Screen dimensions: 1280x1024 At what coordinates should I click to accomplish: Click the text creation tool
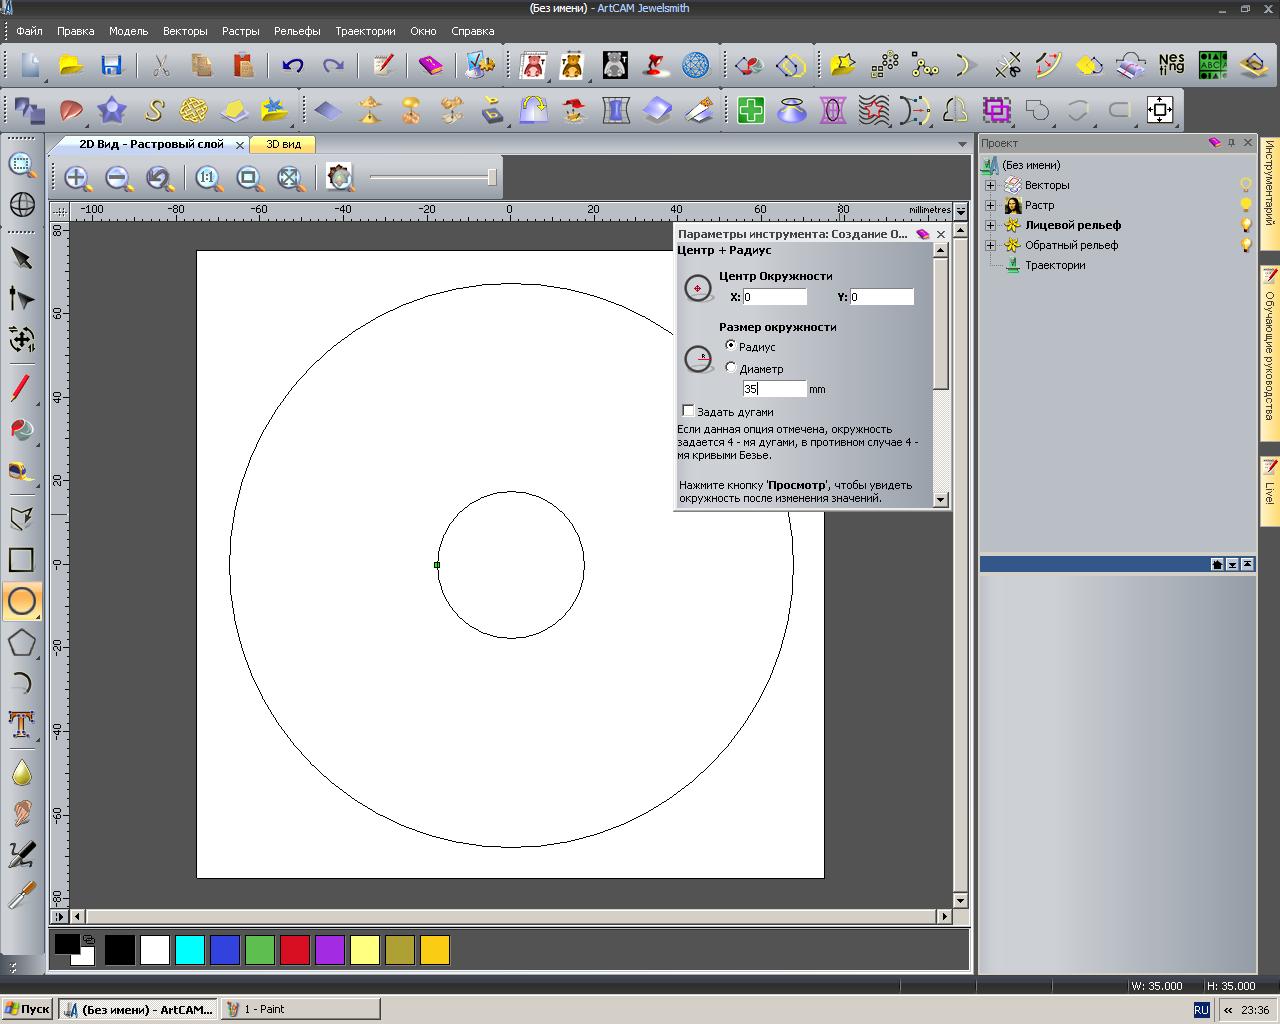pos(22,724)
